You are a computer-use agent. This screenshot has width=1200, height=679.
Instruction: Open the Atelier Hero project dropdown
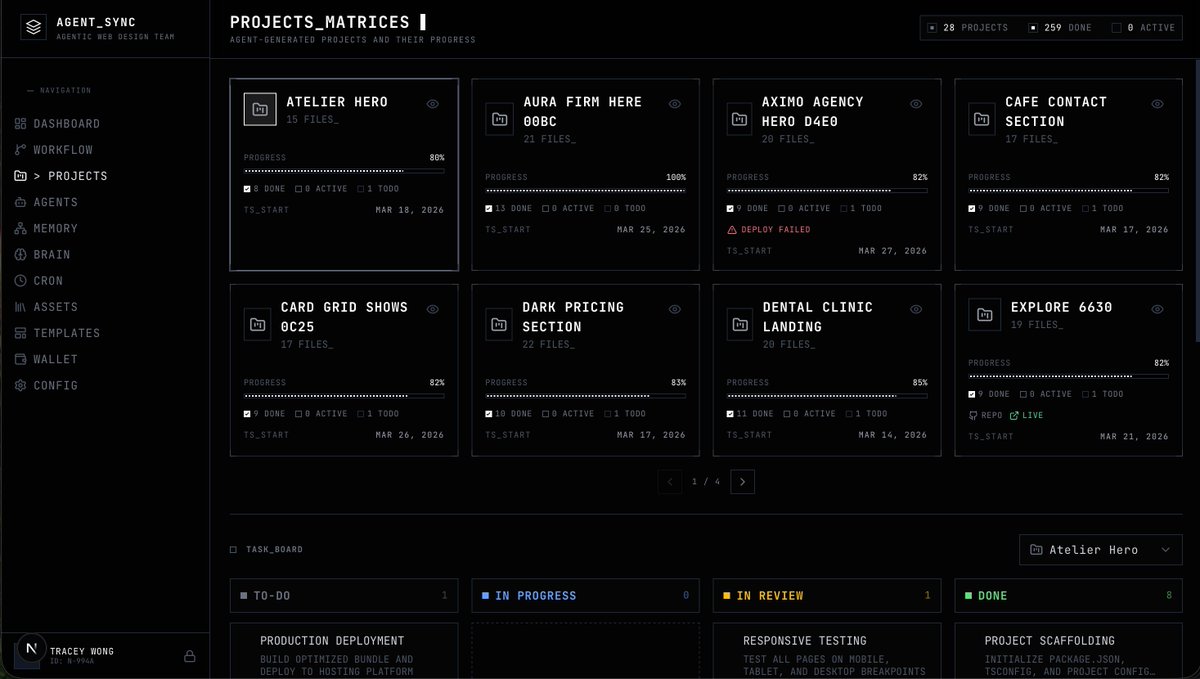[1100, 550]
